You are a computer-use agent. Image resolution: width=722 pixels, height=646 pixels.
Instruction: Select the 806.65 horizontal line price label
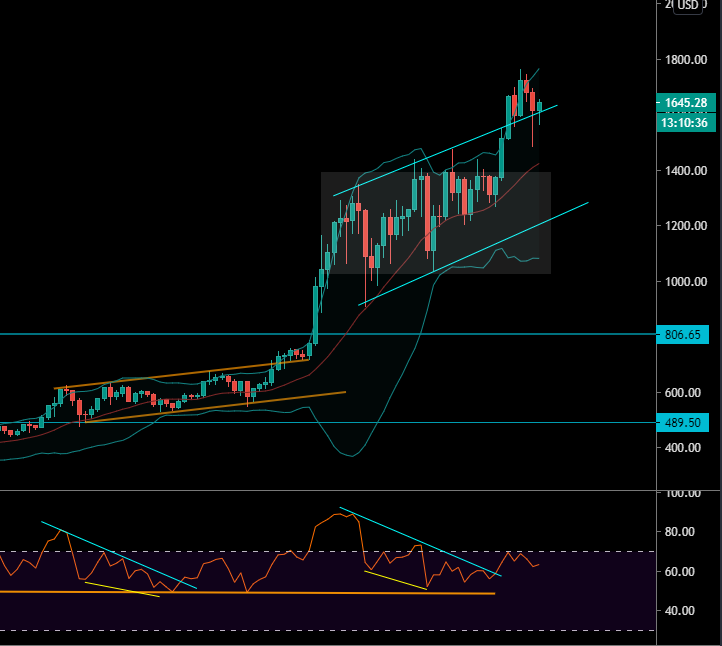(684, 334)
